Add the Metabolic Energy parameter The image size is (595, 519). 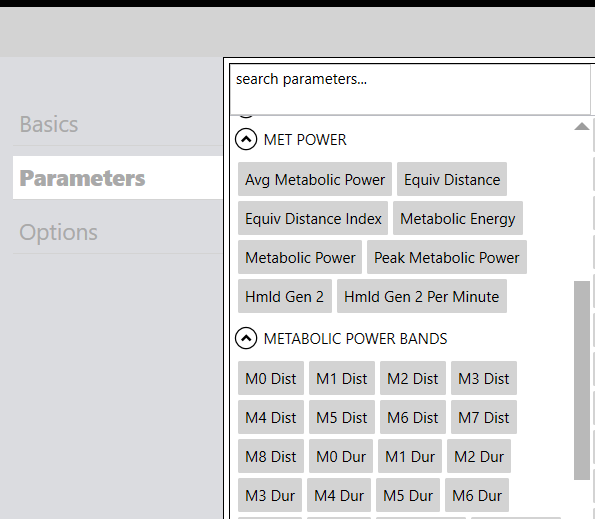[458, 219]
